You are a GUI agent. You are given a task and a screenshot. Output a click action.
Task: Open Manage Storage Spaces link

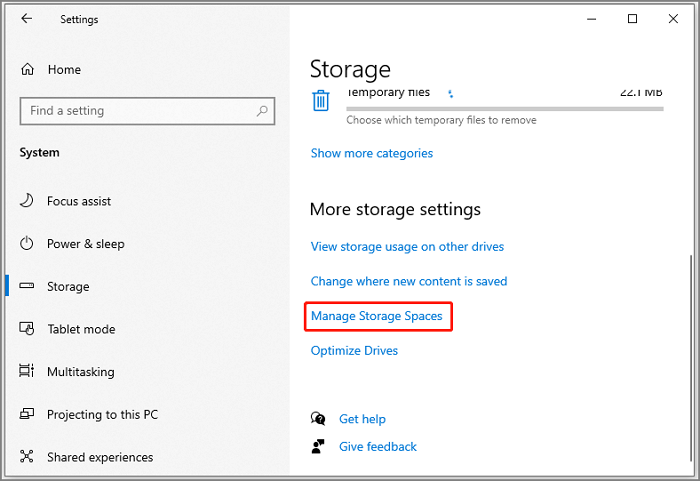(376, 317)
